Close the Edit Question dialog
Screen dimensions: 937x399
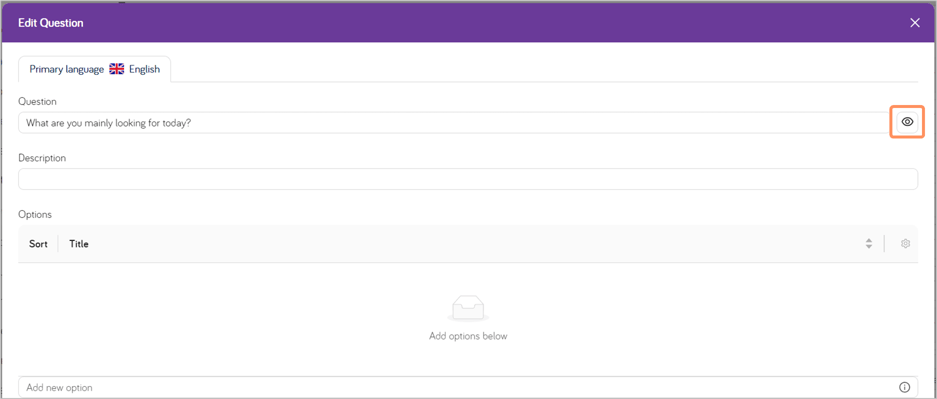pyautogui.click(x=914, y=23)
